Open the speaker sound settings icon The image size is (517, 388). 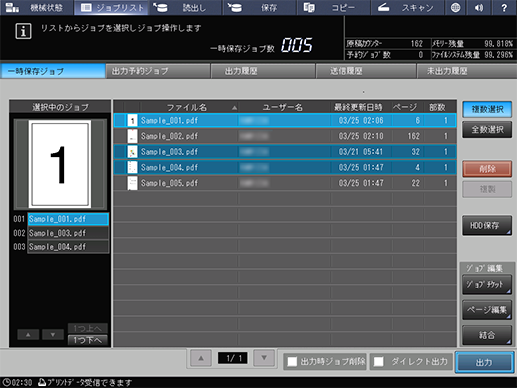479,7
